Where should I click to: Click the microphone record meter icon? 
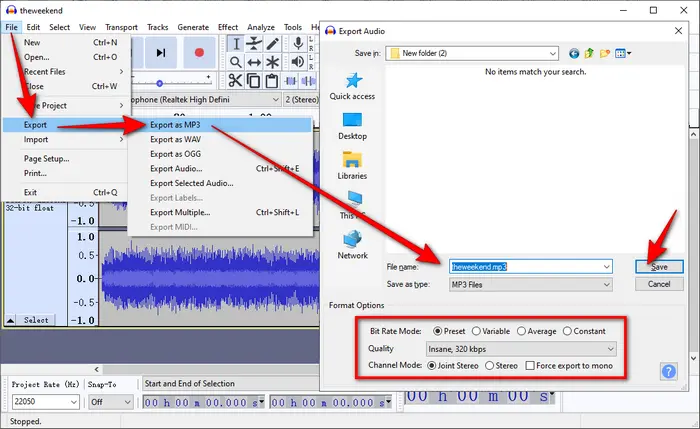click(298, 44)
